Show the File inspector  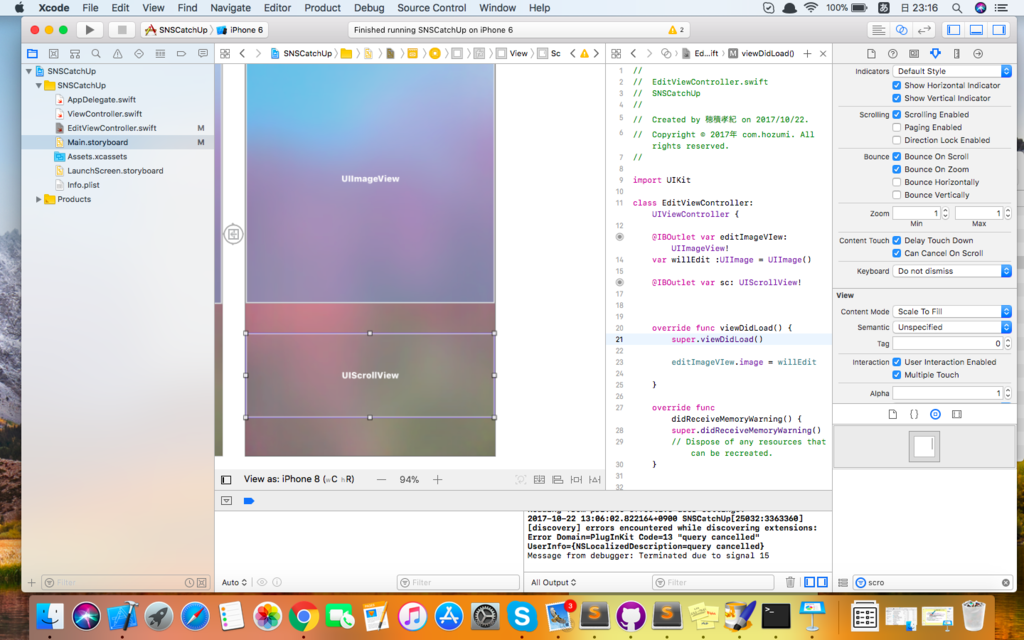871,54
